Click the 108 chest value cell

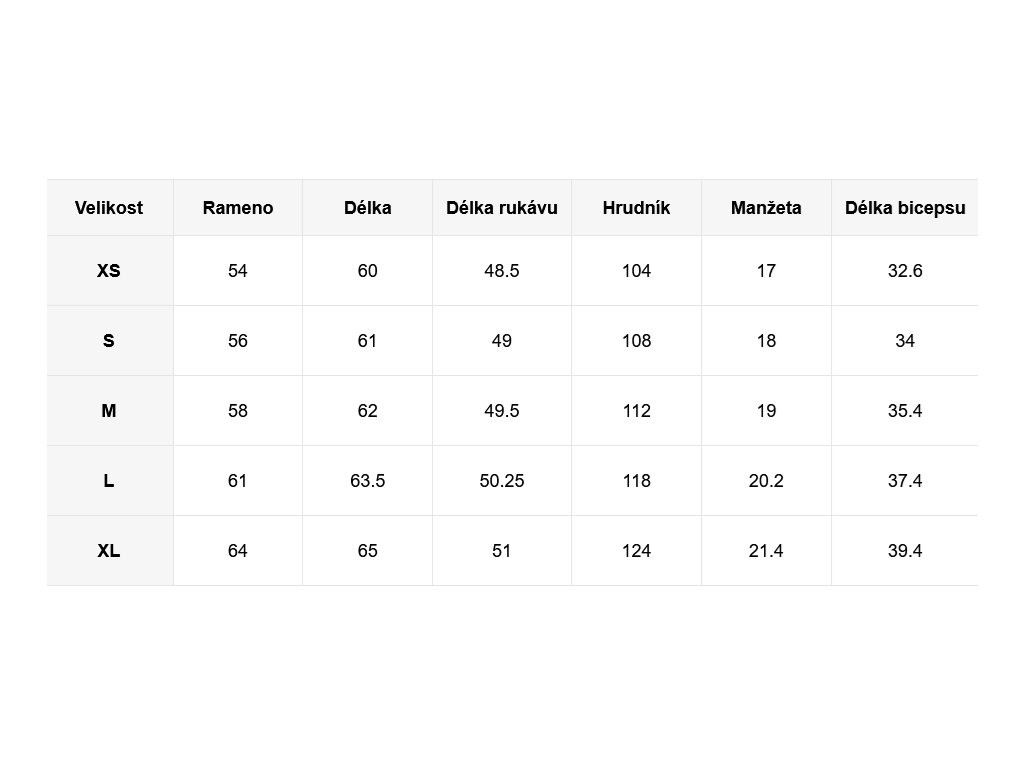coord(636,340)
